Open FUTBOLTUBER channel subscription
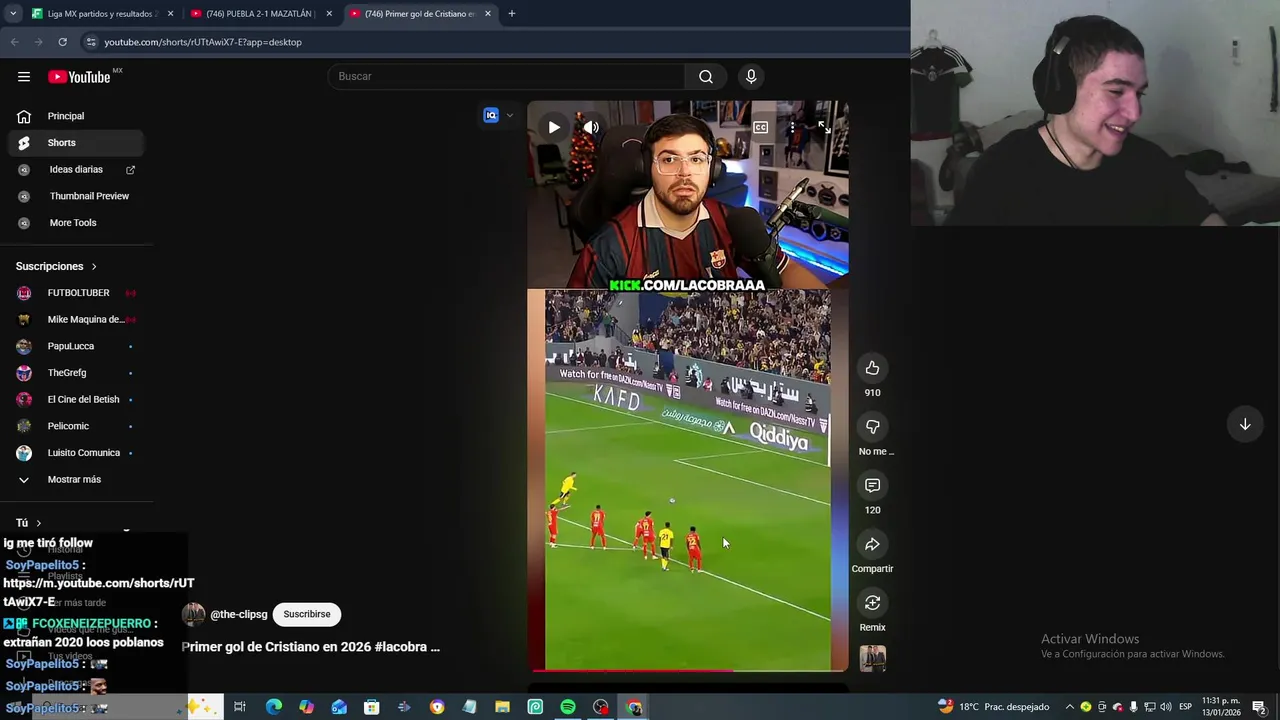Viewport: 1280px width, 720px height. point(76,293)
